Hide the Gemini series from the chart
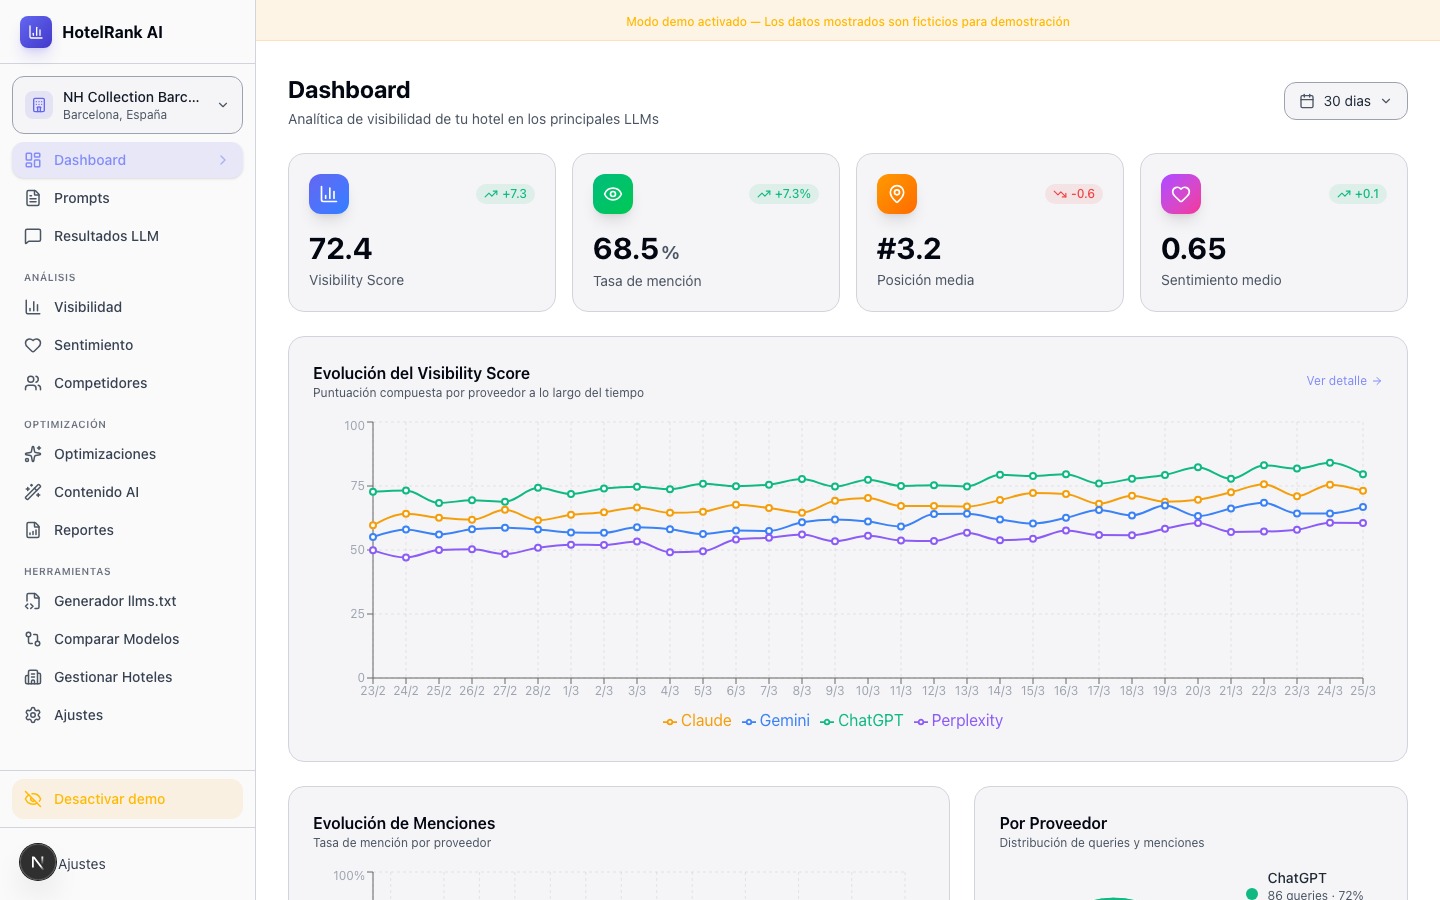The width and height of the screenshot is (1440, 900). [x=776, y=721]
